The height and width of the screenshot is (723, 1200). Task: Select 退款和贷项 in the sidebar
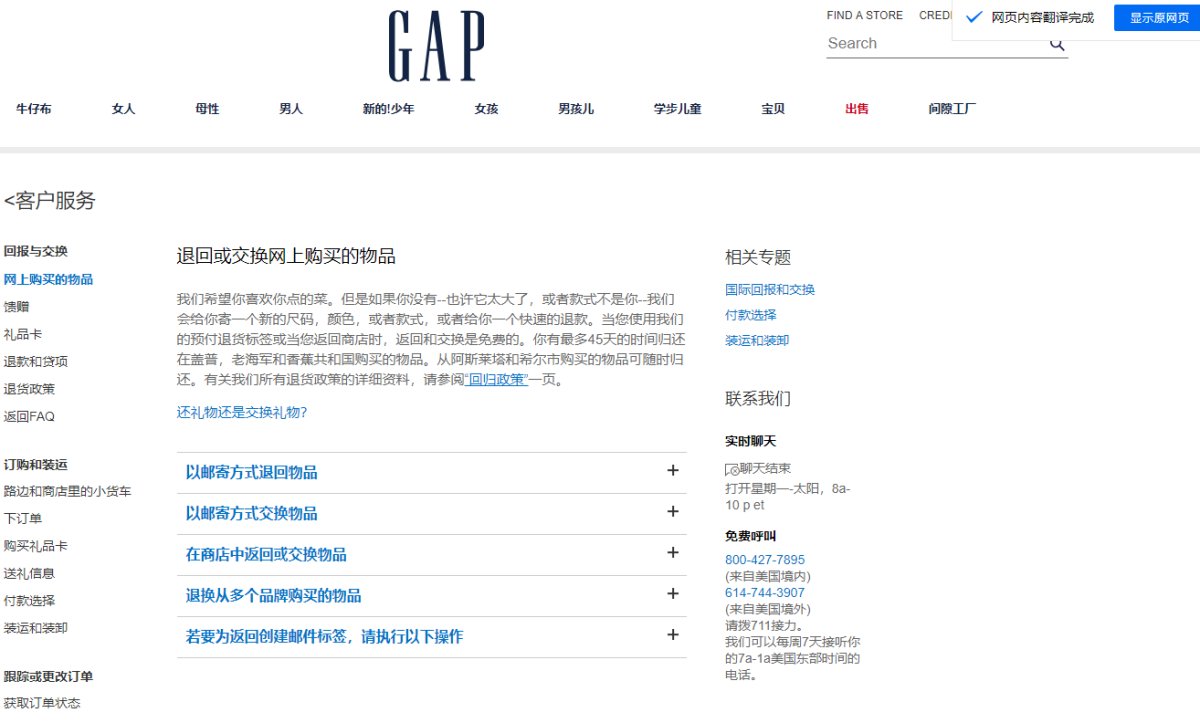pyautogui.click(x=35, y=361)
